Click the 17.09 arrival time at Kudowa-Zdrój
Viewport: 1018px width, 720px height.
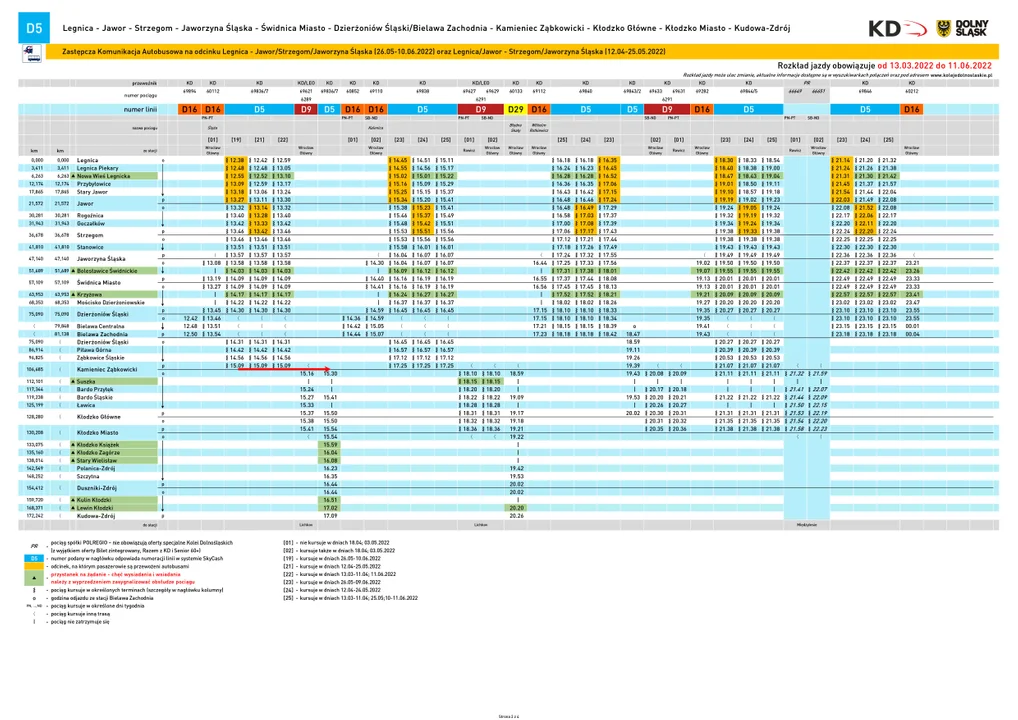pyautogui.click(x=330, y=515)
